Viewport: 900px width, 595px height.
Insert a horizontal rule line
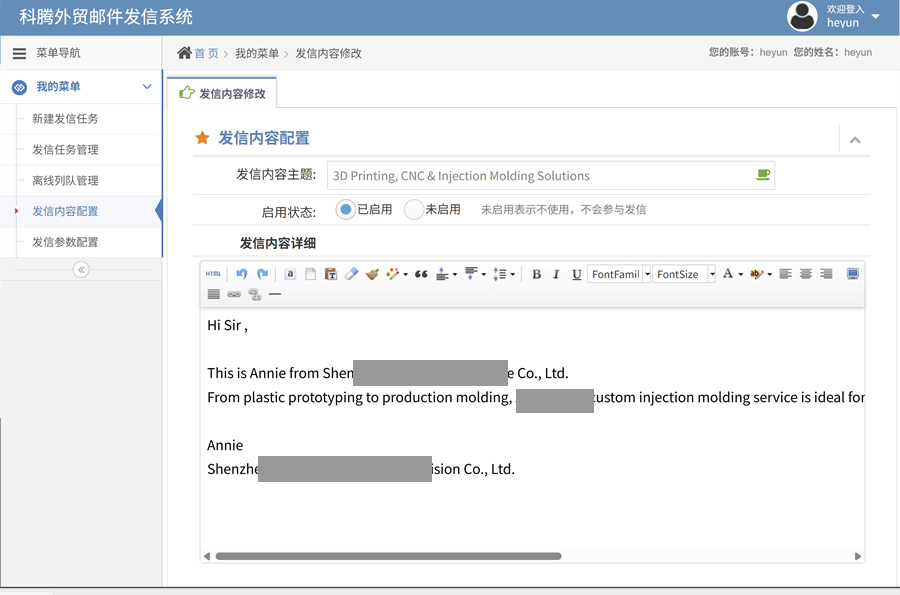pos(275,294)
